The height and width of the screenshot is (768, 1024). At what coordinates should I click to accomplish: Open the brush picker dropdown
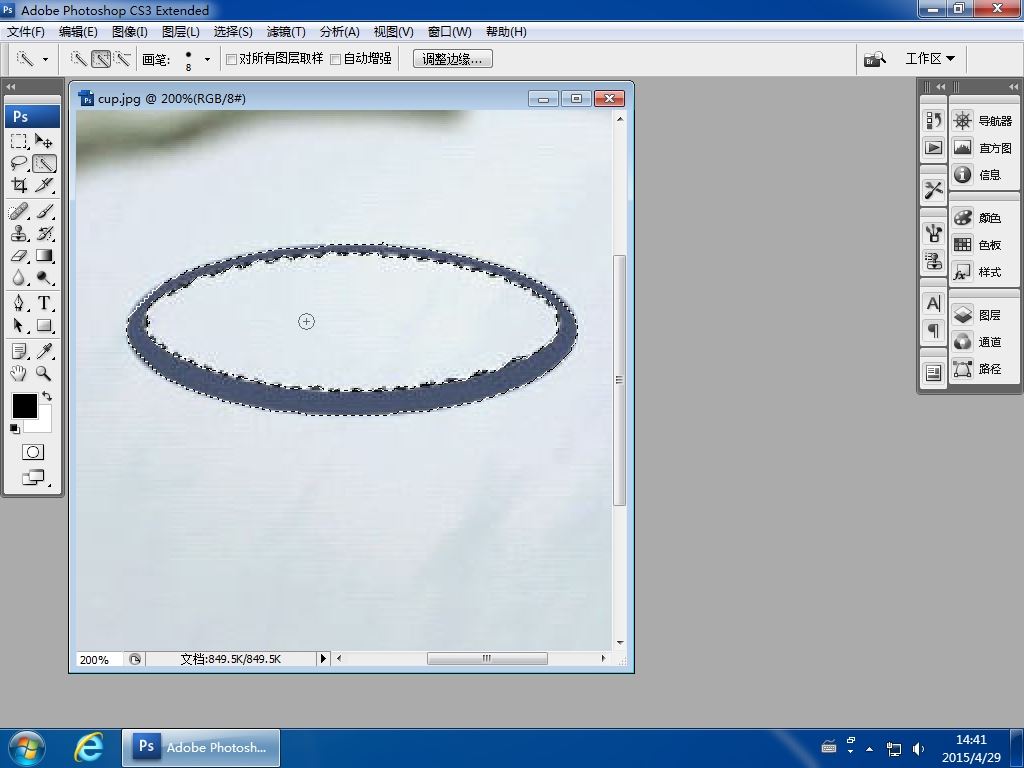click(208, 59)
